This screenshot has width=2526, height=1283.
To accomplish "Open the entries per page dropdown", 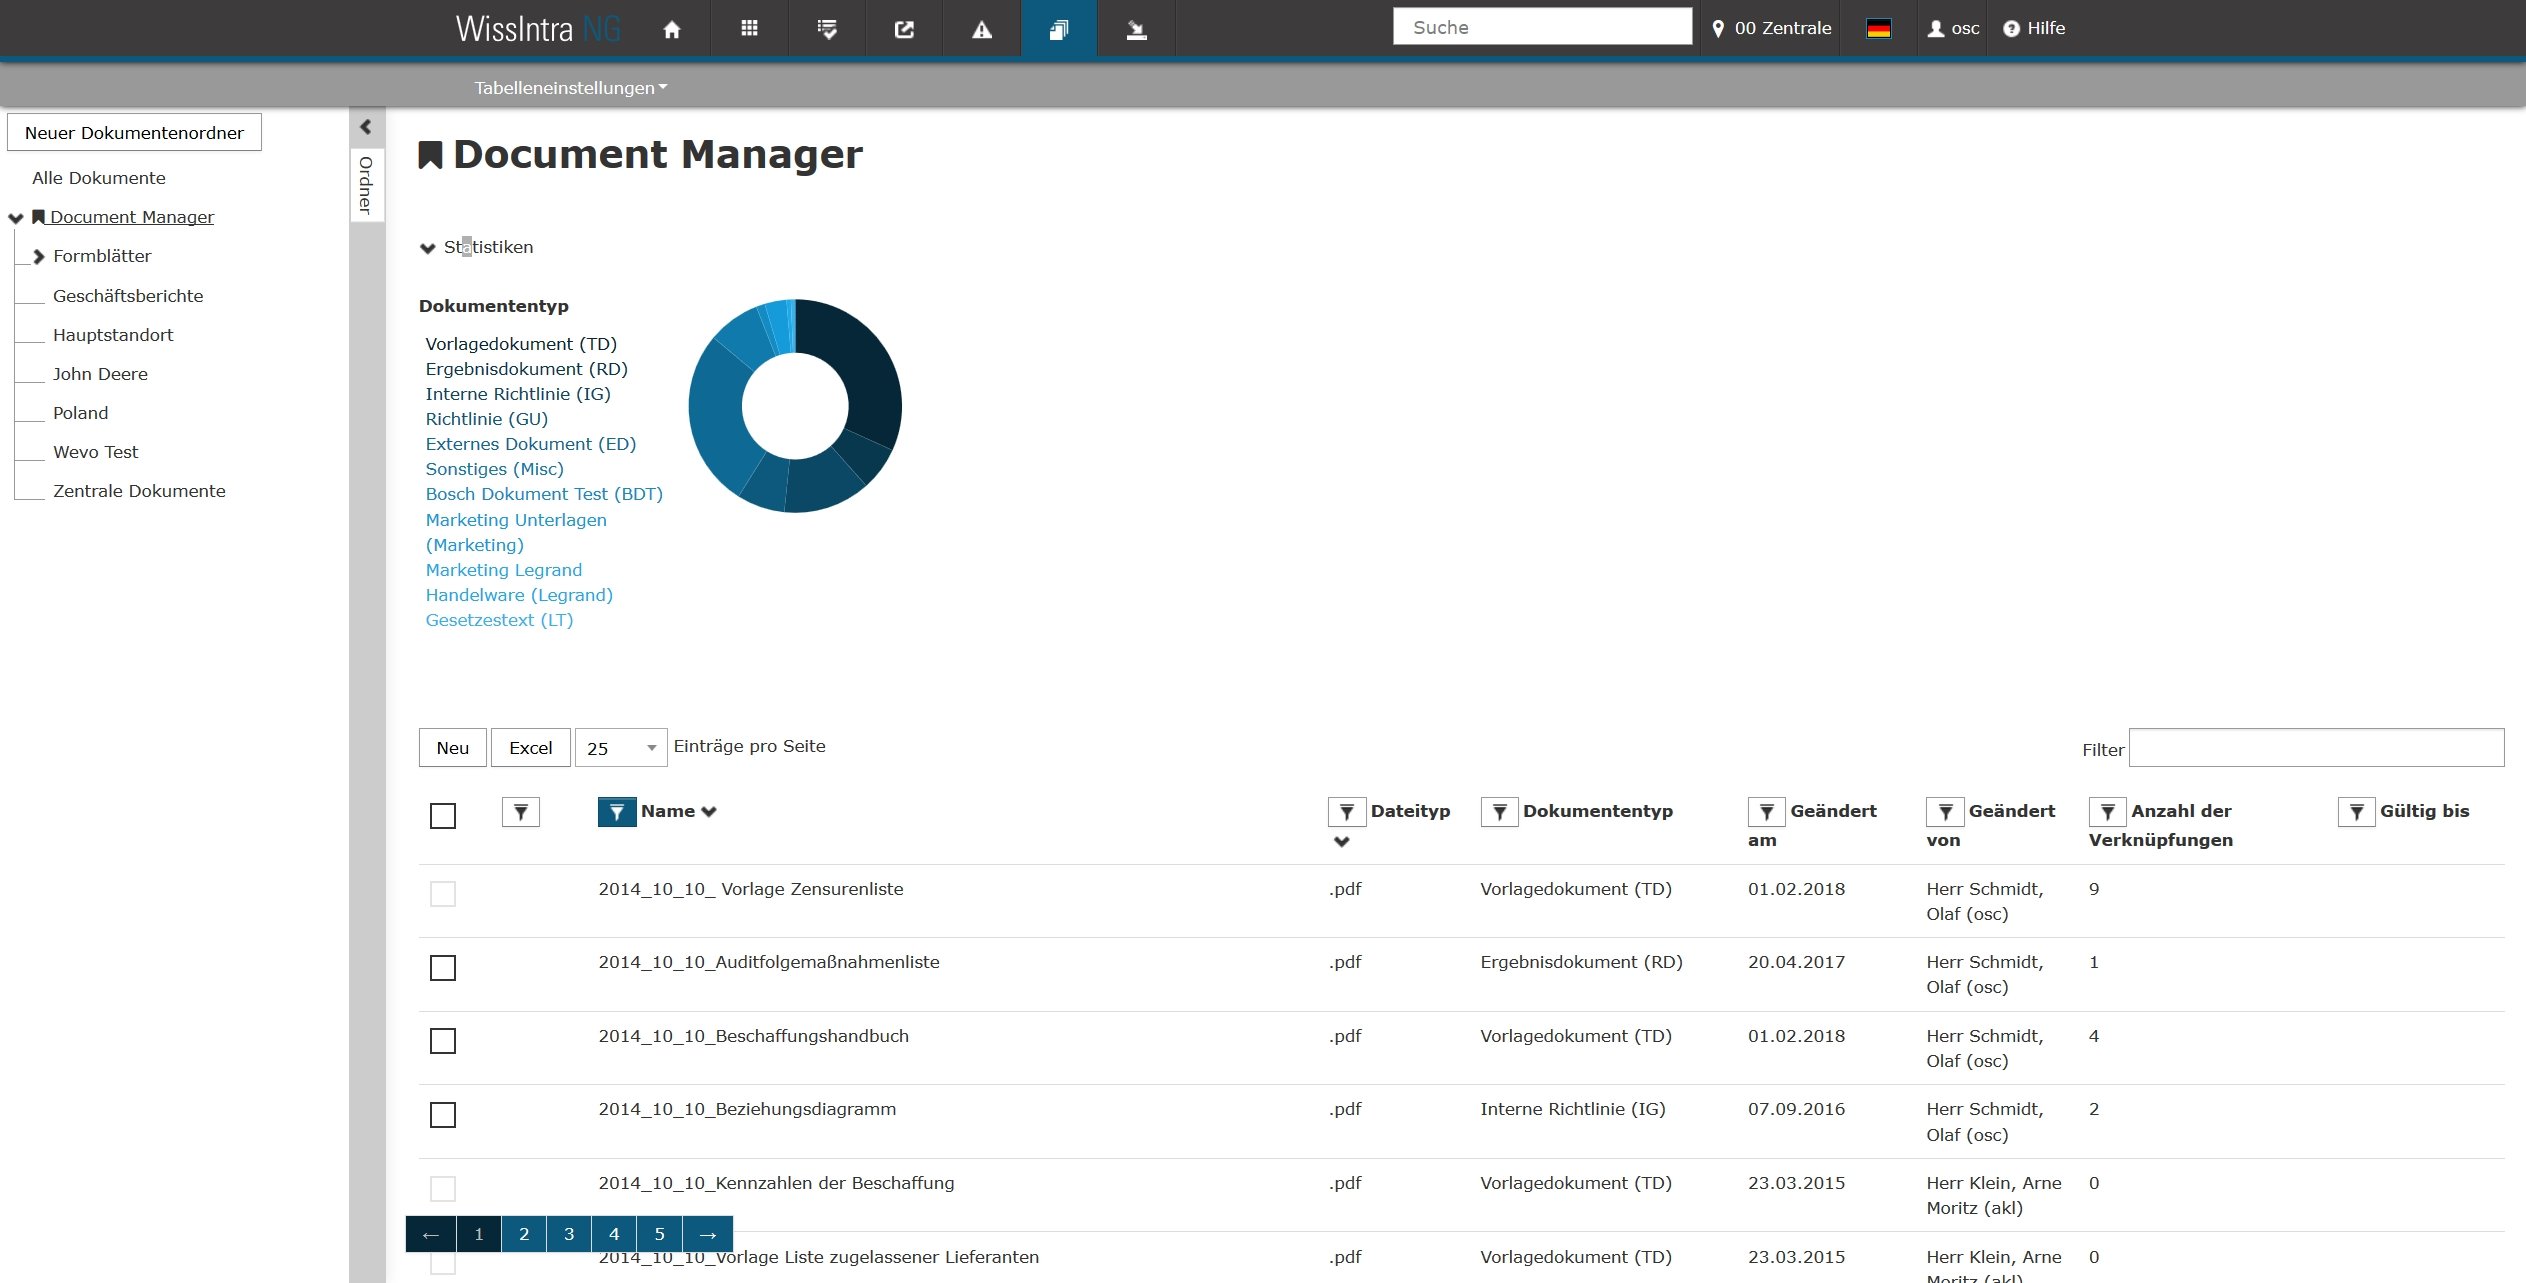I will point(621,748).
